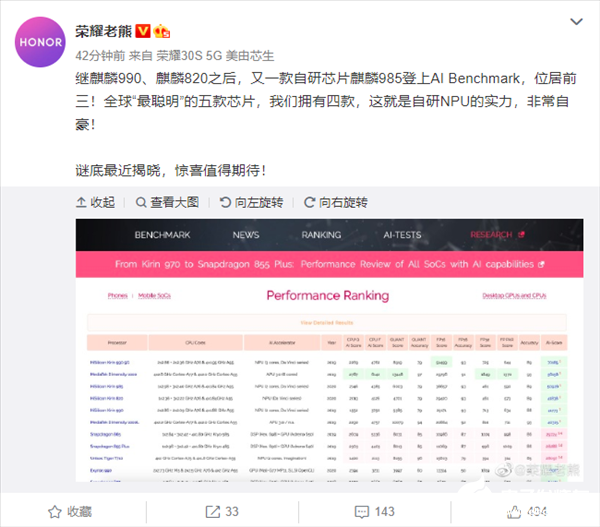The height and width of the screenshot is (527, 600).
Task: Repost via the share icon showing 33
Action: tap(222, 512)
